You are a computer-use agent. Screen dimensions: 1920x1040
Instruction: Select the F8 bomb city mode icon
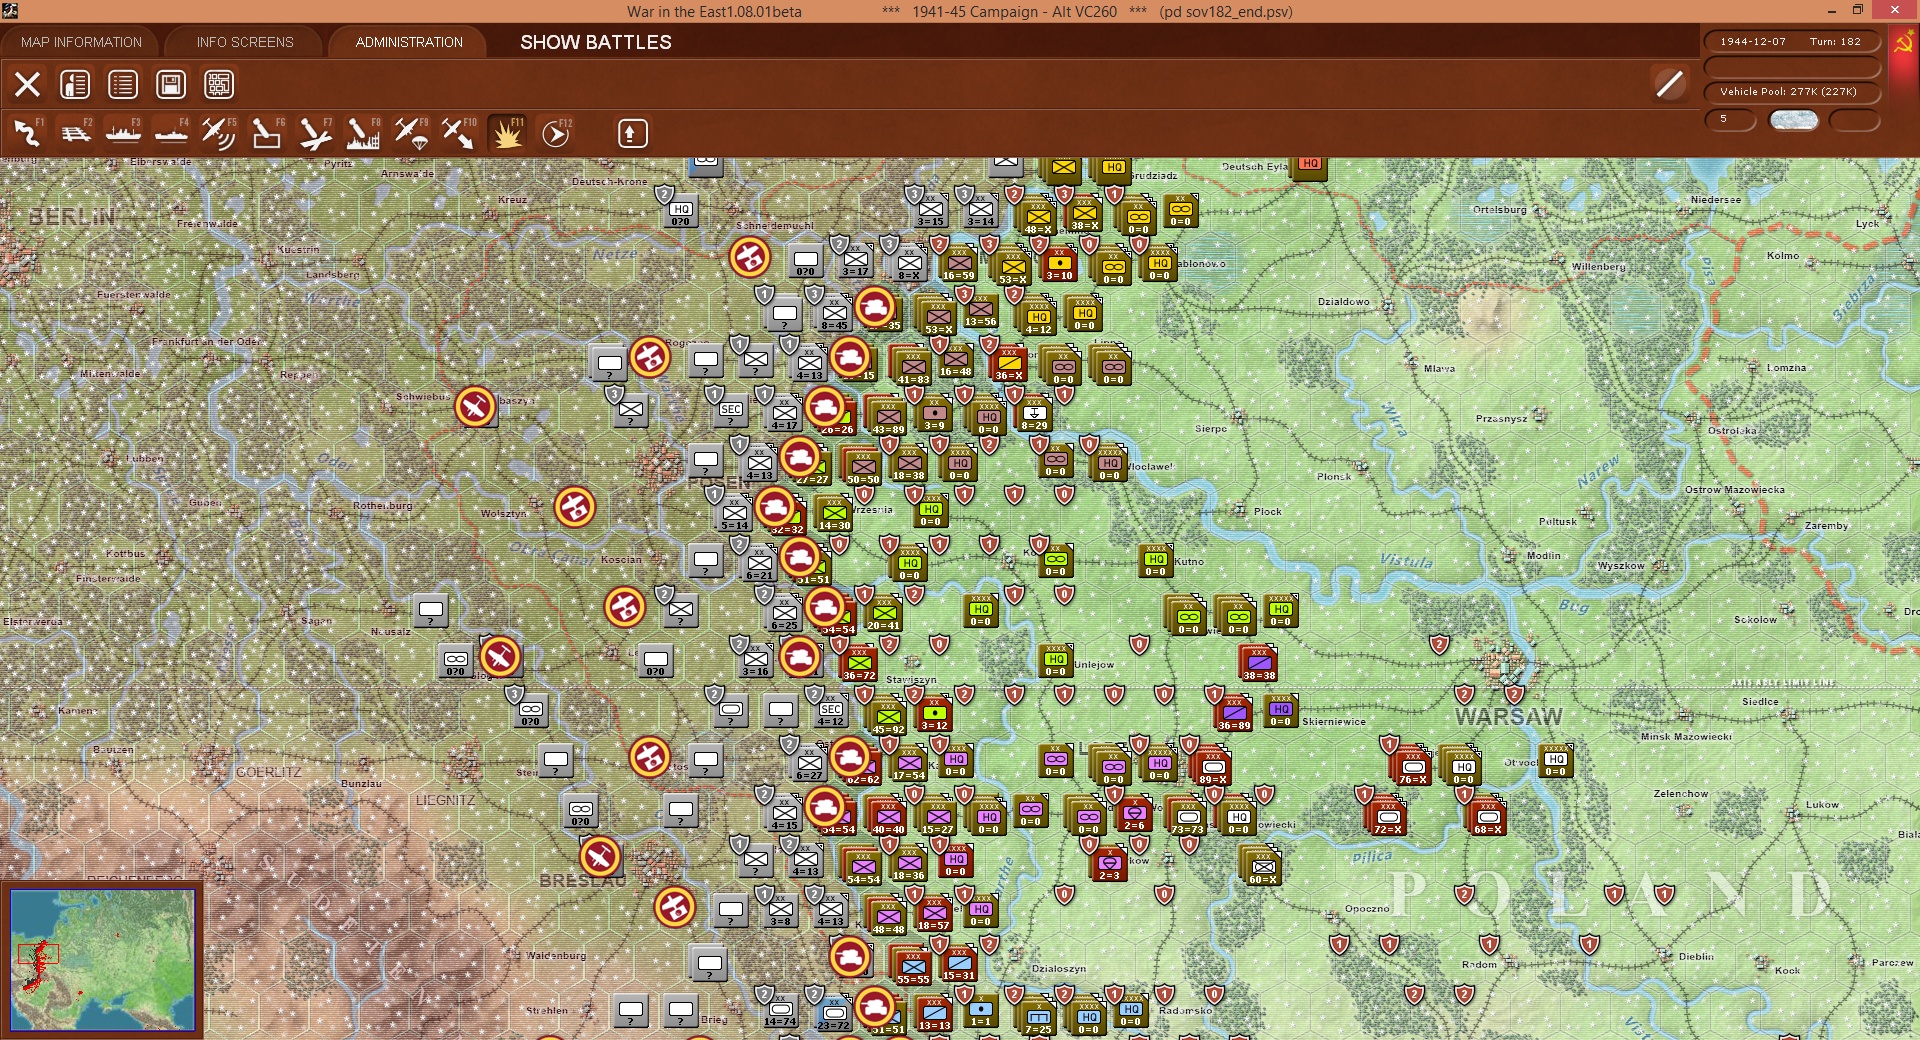[x=363, y=133]
